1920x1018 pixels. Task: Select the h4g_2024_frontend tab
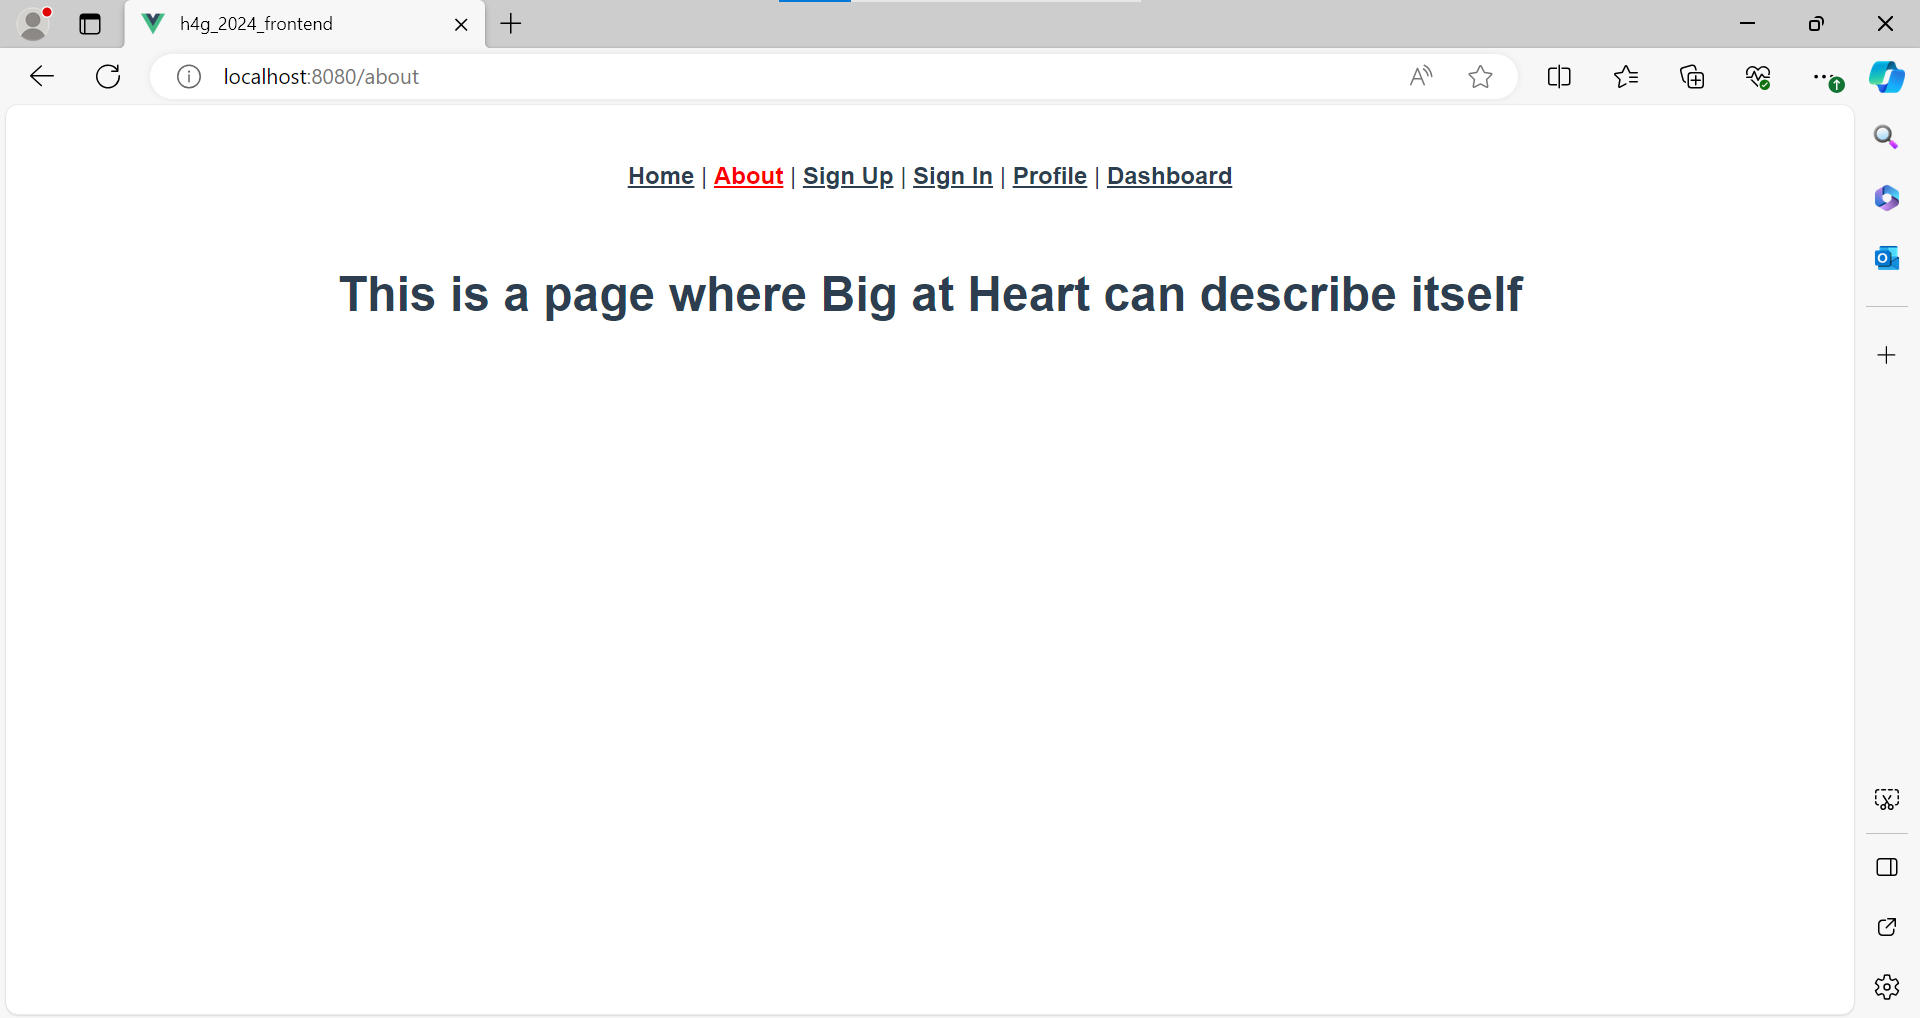coord(305,24)
